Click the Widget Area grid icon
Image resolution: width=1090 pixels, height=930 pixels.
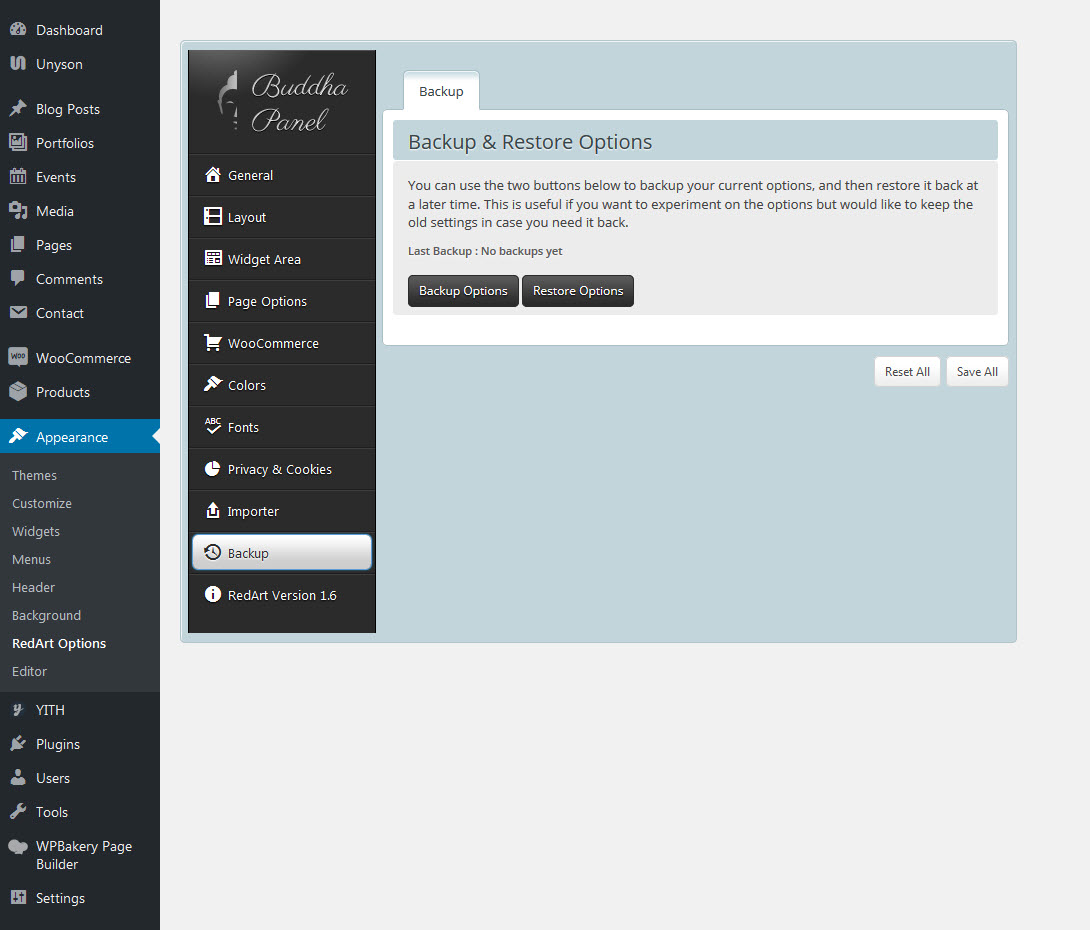(212, 259)
